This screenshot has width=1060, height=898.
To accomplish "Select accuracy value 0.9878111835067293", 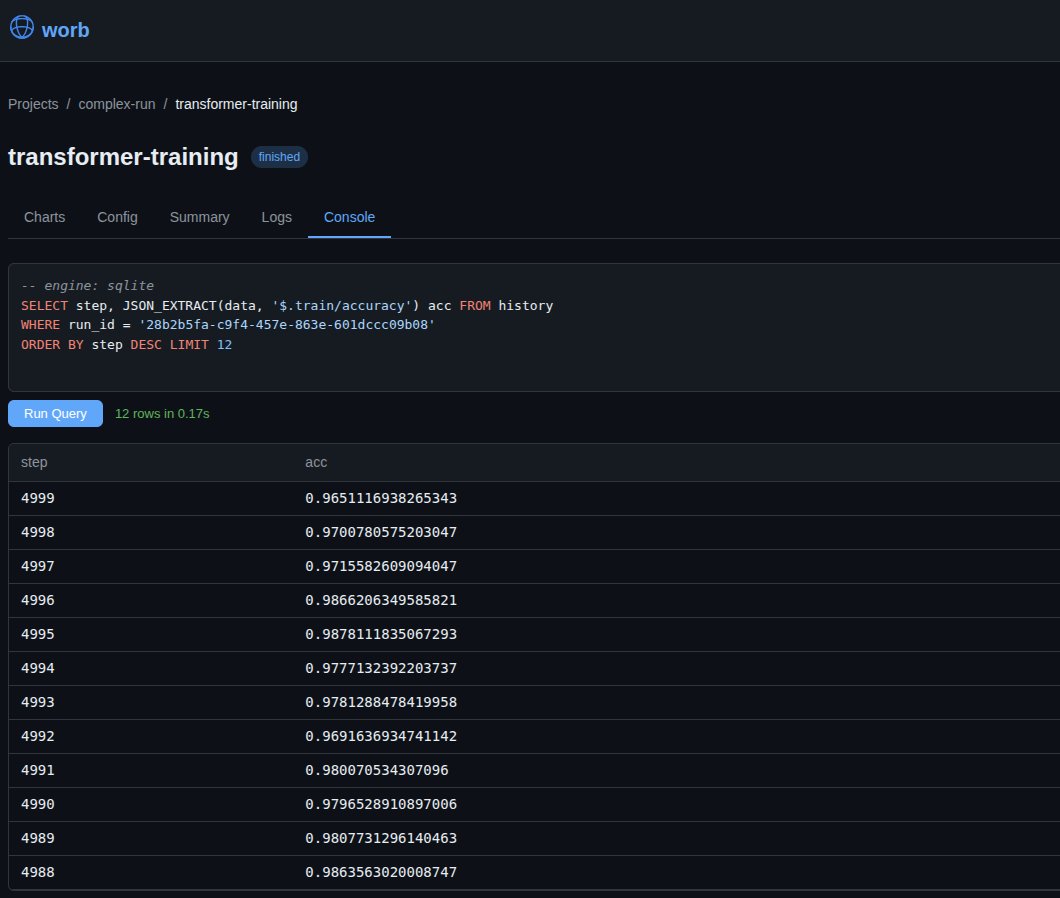I will coord(381,634).
